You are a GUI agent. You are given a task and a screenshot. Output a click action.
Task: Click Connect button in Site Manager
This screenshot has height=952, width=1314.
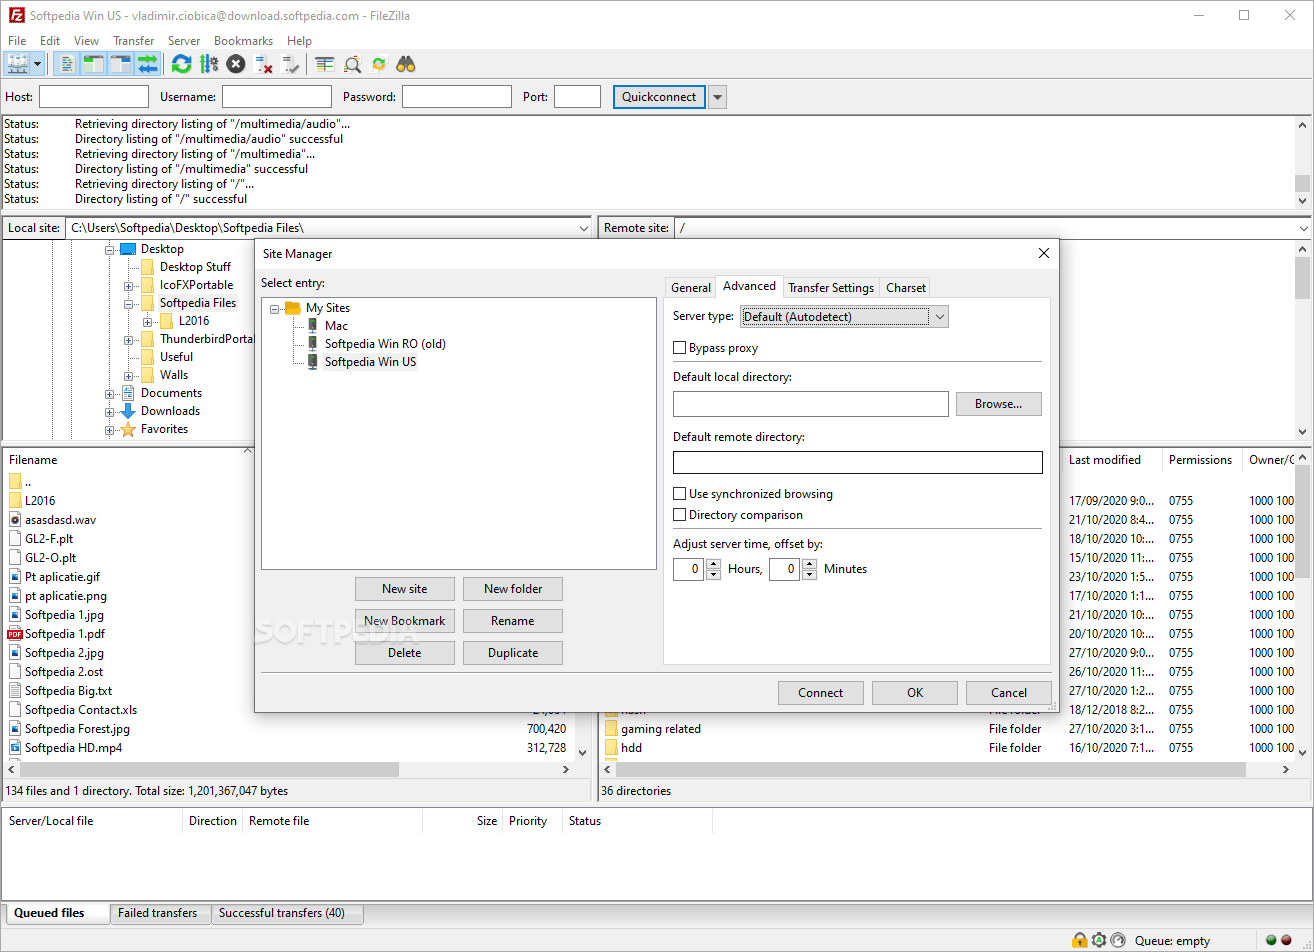pyautogui.click(x=821, y=693)
